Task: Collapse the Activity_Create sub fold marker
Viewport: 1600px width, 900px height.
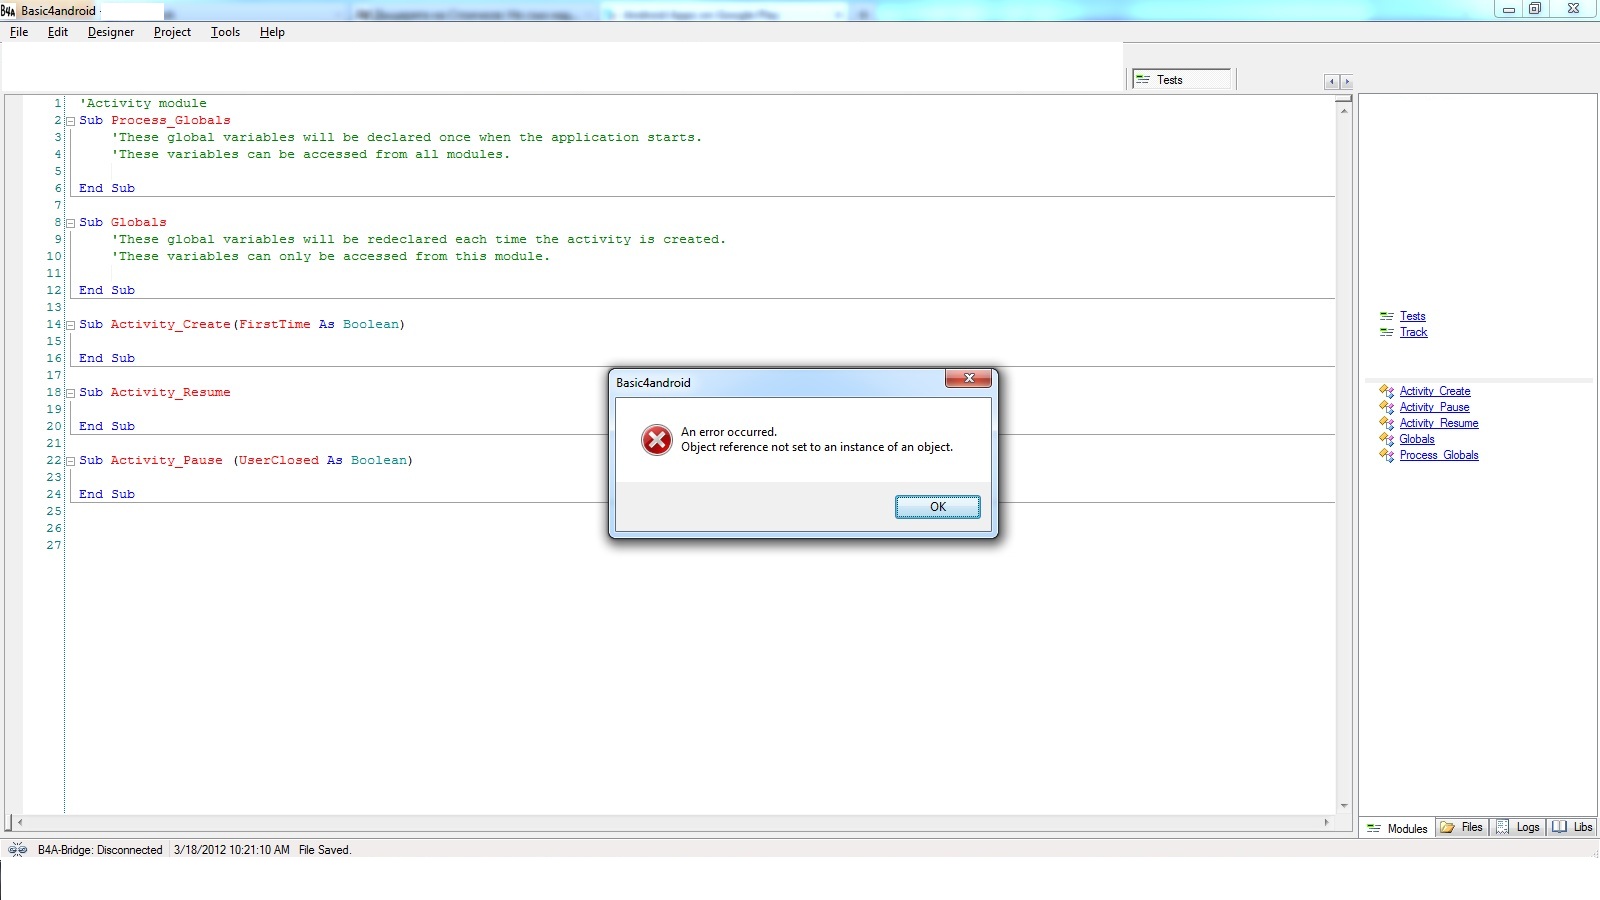Action: [x=70, y=325]
